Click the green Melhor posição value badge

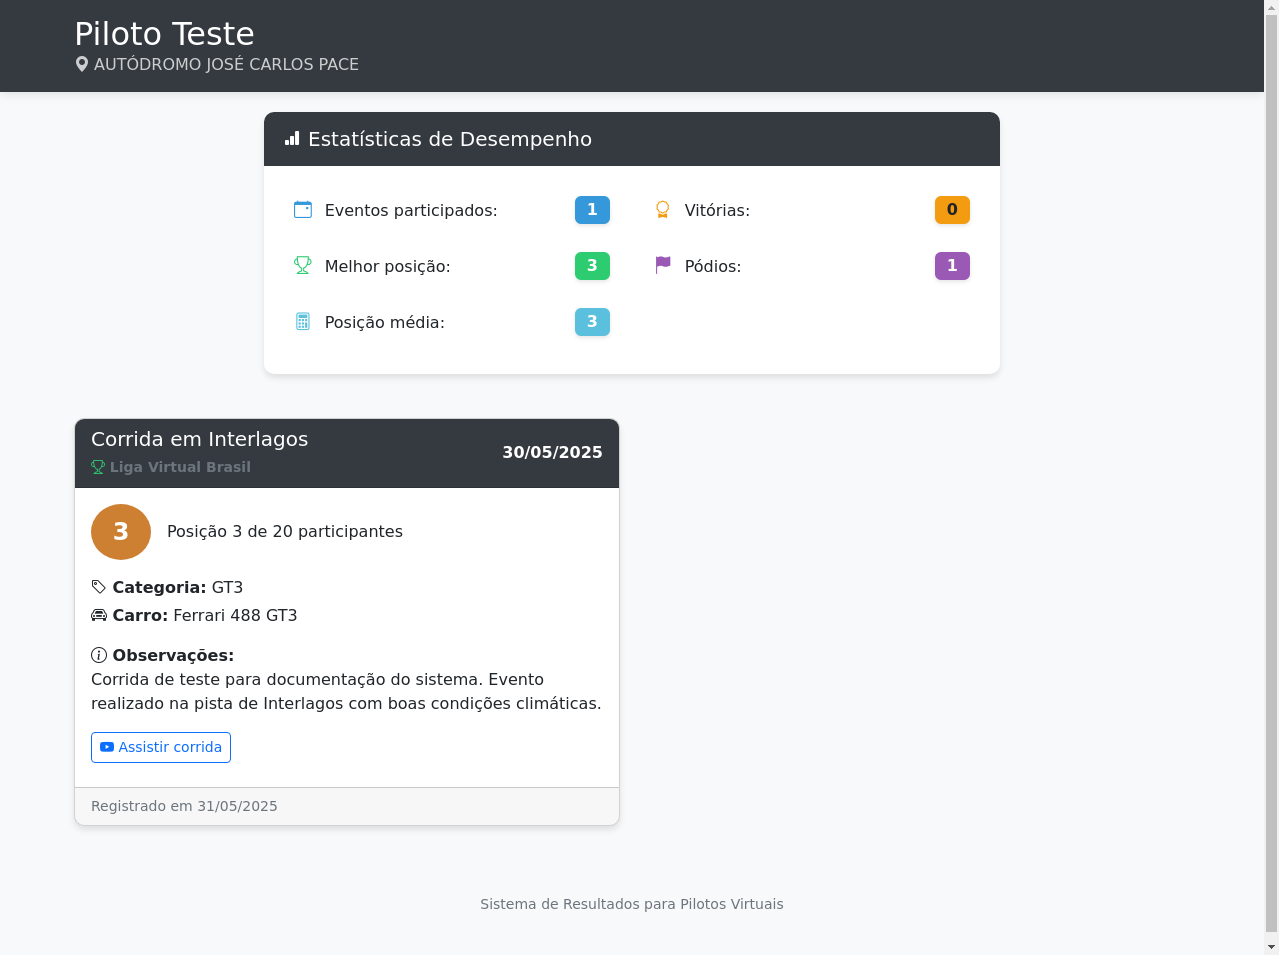pyautogui.click(x=592, y=266)
